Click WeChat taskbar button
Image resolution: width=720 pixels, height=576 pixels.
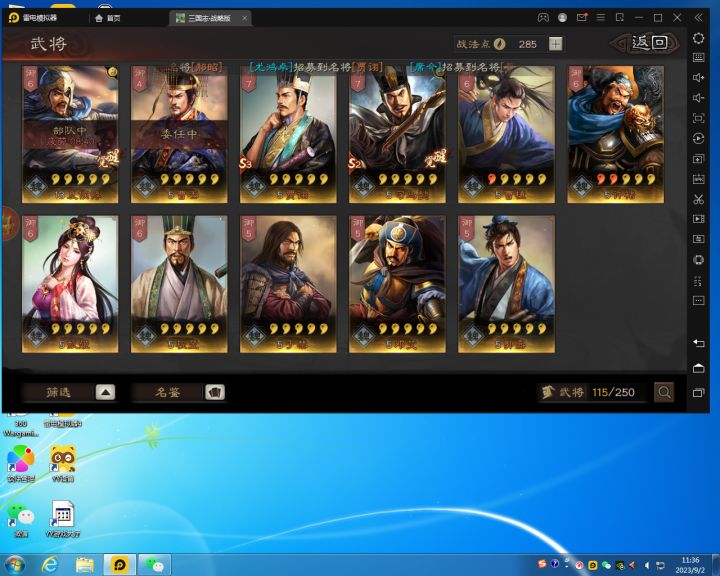click(x=155, y=565)
